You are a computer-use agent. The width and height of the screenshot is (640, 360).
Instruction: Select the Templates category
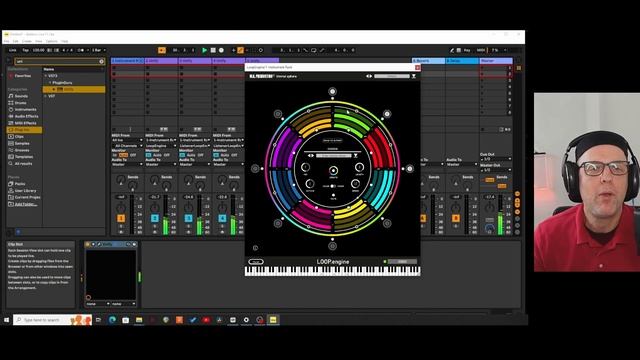(24, 157)
